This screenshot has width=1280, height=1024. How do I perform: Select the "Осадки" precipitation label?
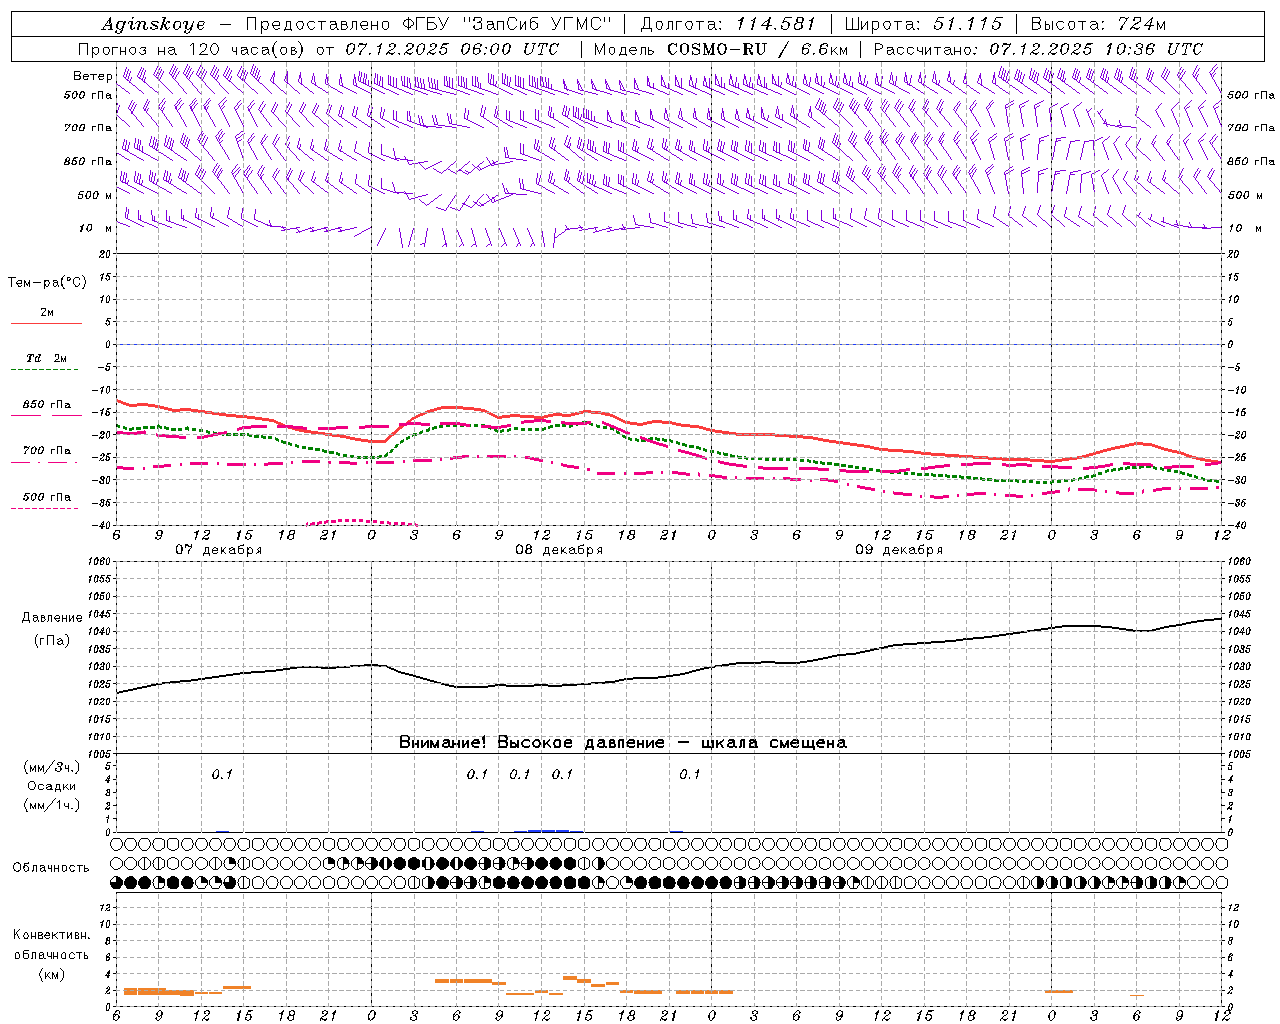(51, 786)
